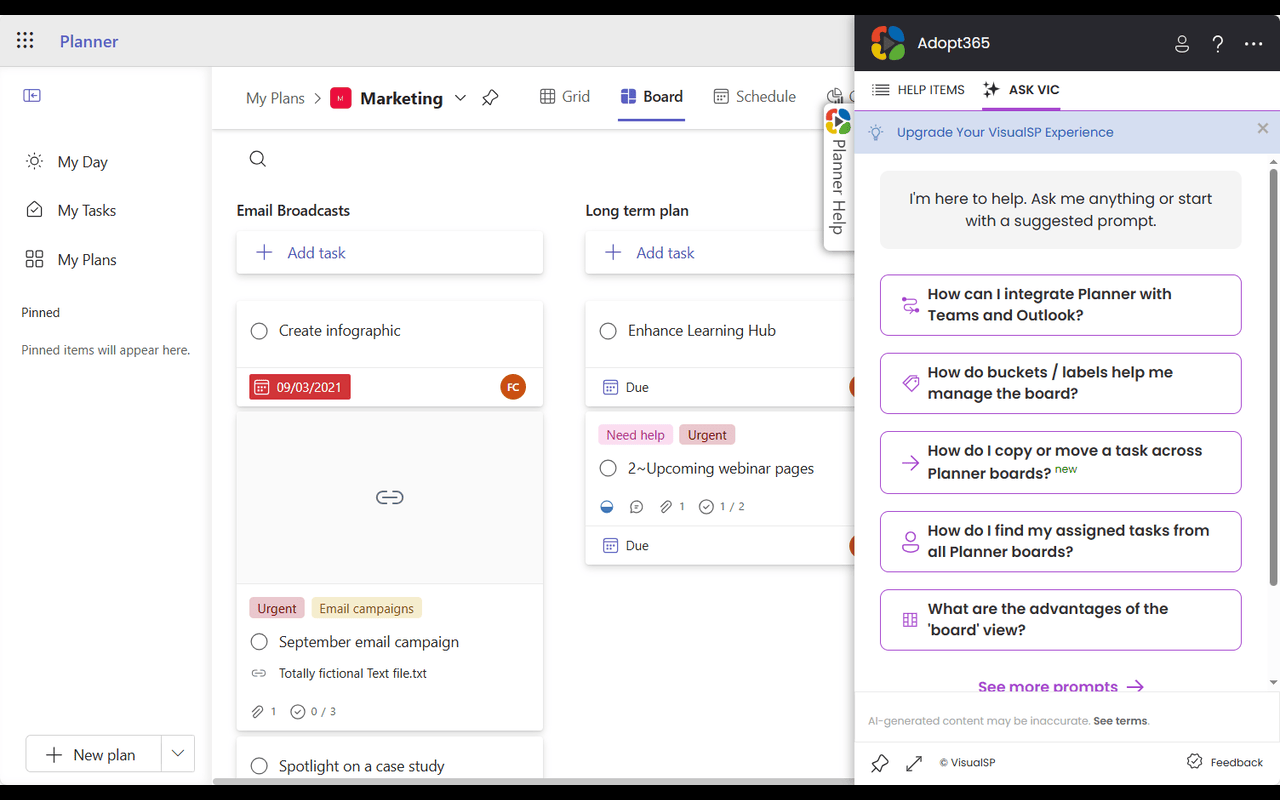This screenshot has width=1280, height=800.
Task: Go to My Day
Action: pos(69,162)
